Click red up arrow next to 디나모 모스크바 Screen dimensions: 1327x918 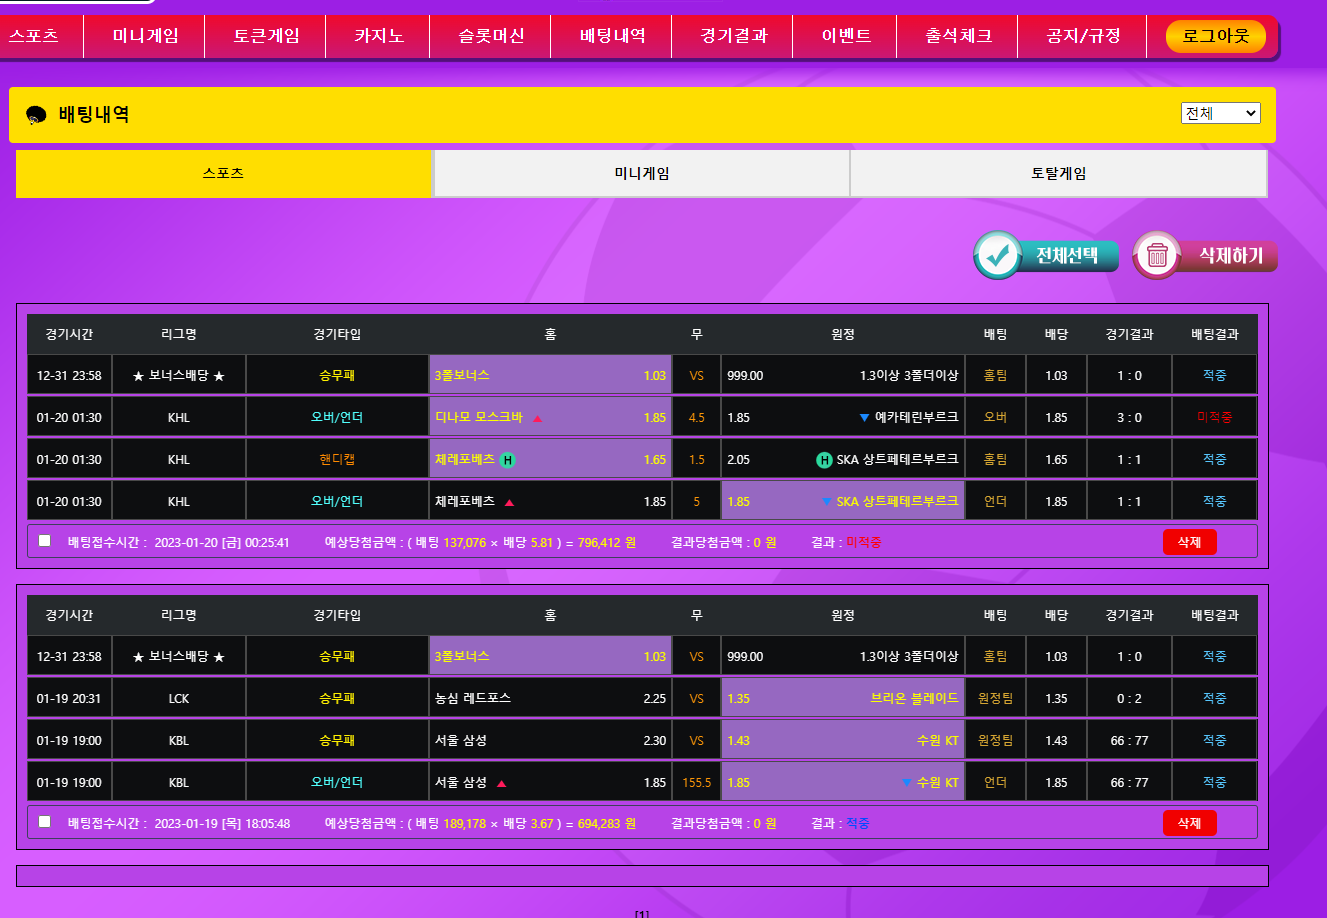click(x=537, y=418)
